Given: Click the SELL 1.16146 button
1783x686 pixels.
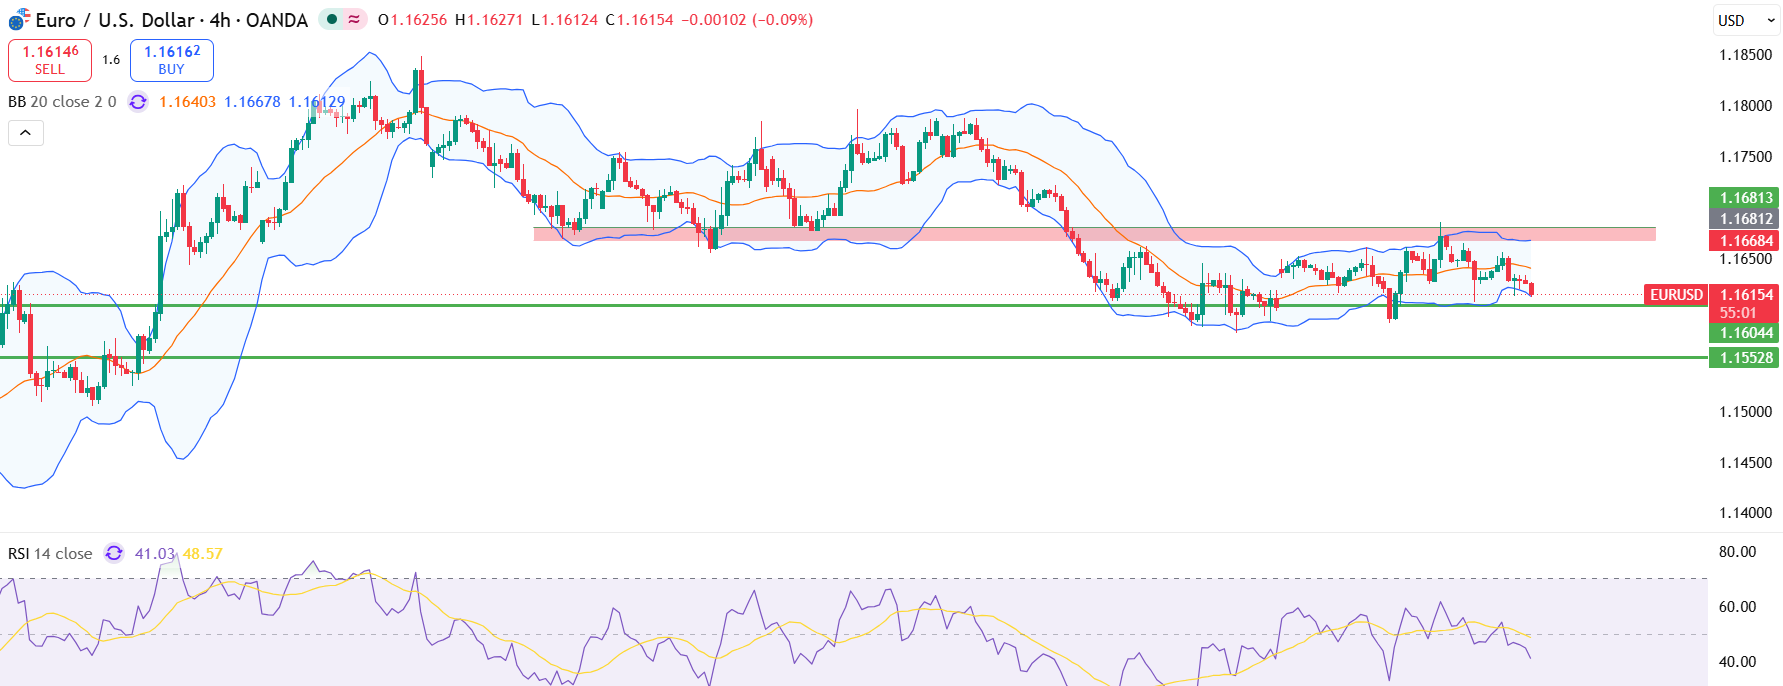Looking at the screenshot, I should coord(50,60).
